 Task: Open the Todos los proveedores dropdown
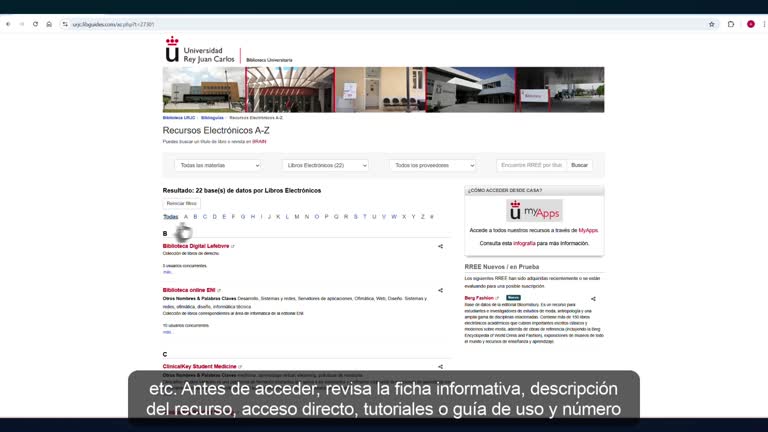(433, 166)
